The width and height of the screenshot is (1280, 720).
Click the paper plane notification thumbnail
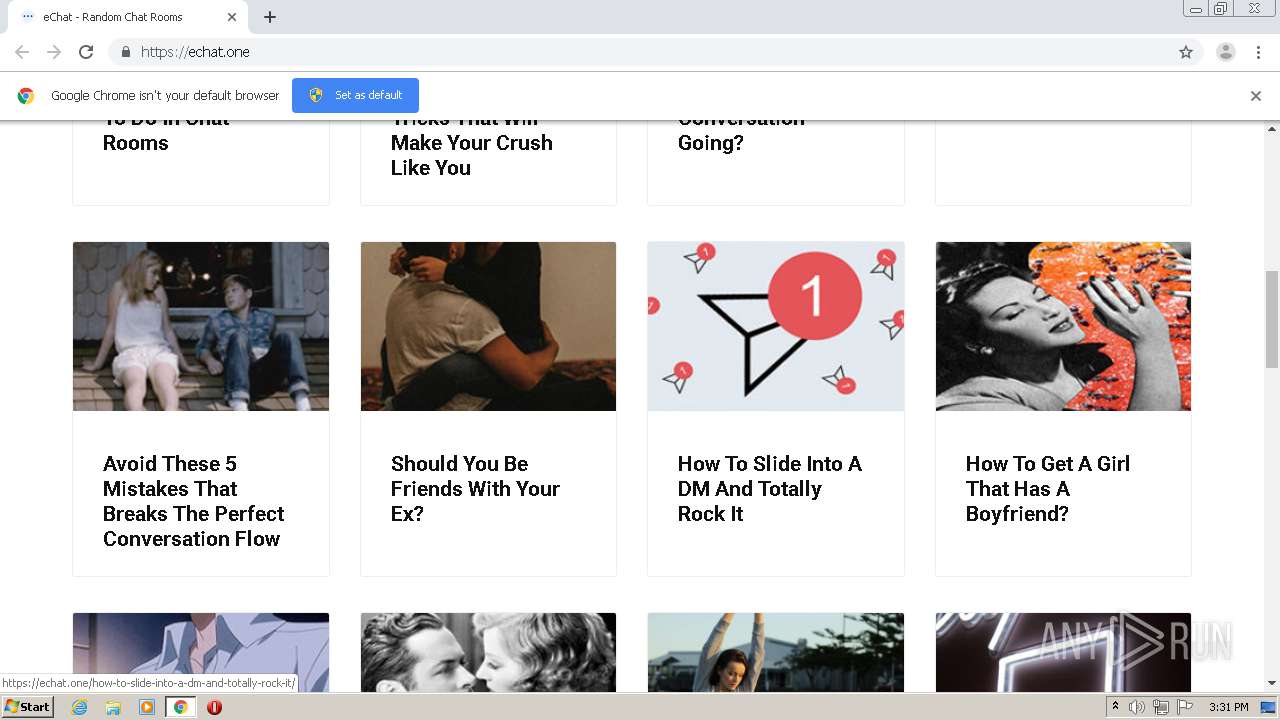point(776,326)
